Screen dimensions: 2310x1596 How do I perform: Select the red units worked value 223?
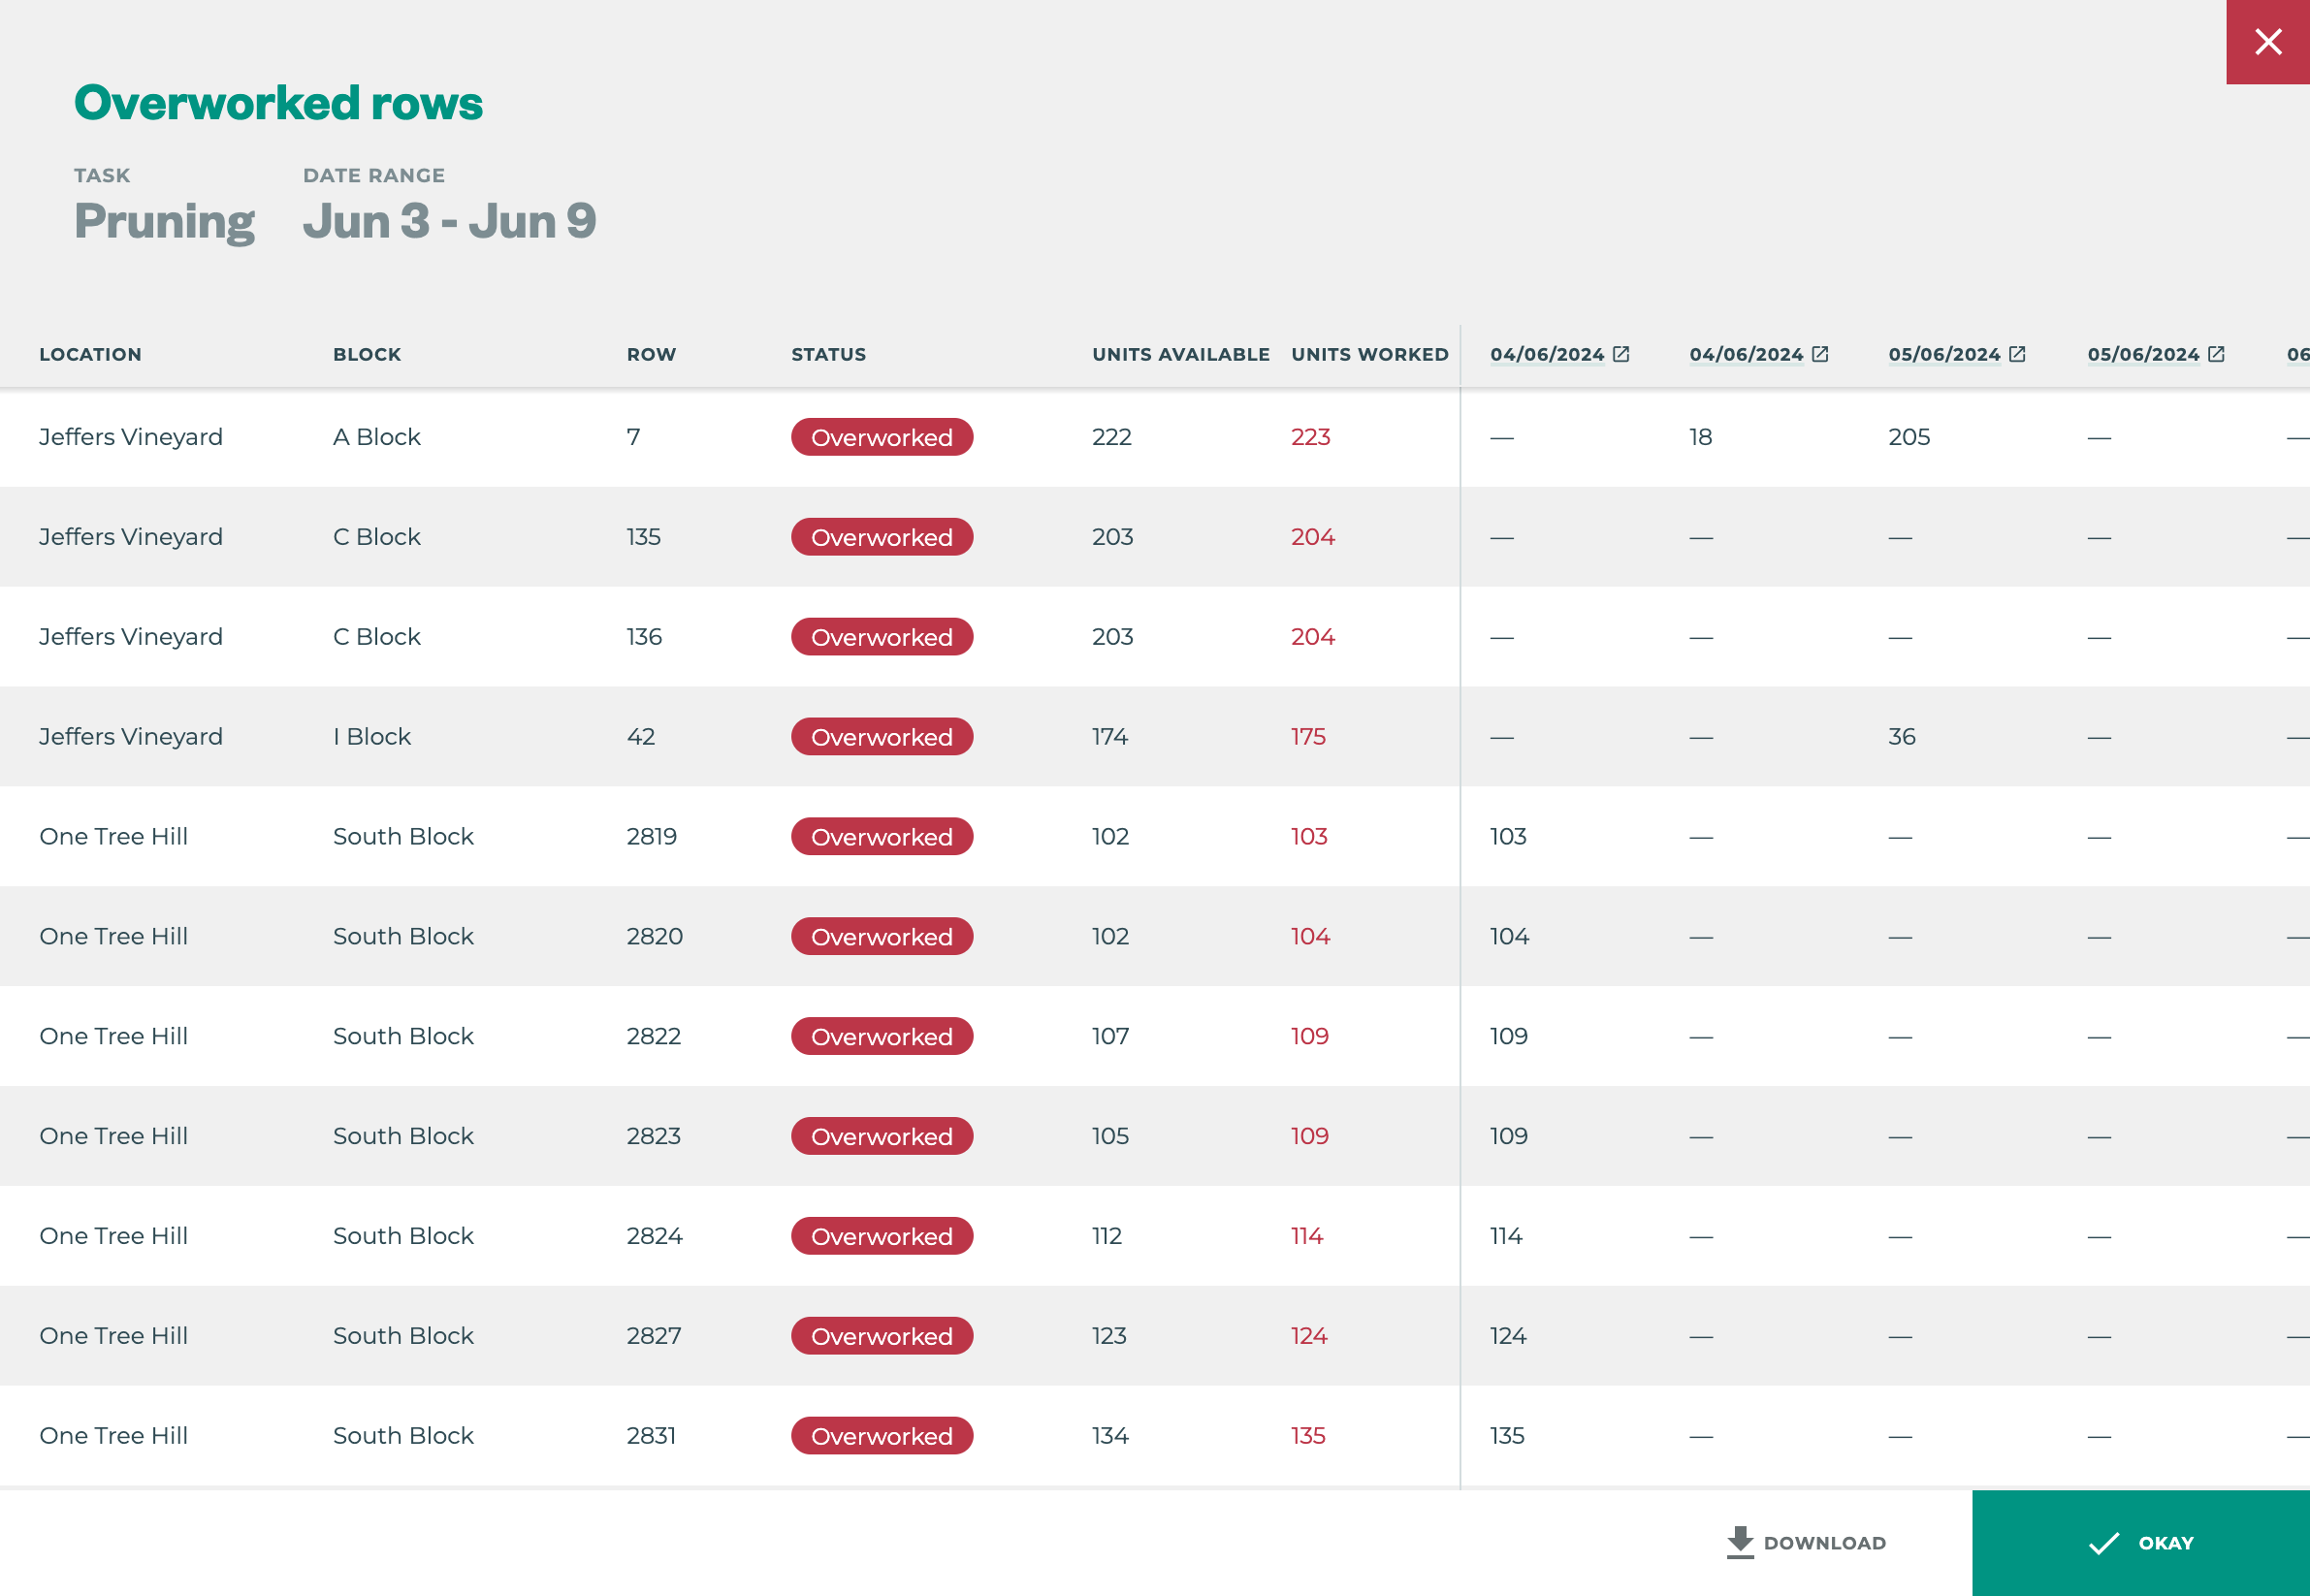coord(1311,437)
